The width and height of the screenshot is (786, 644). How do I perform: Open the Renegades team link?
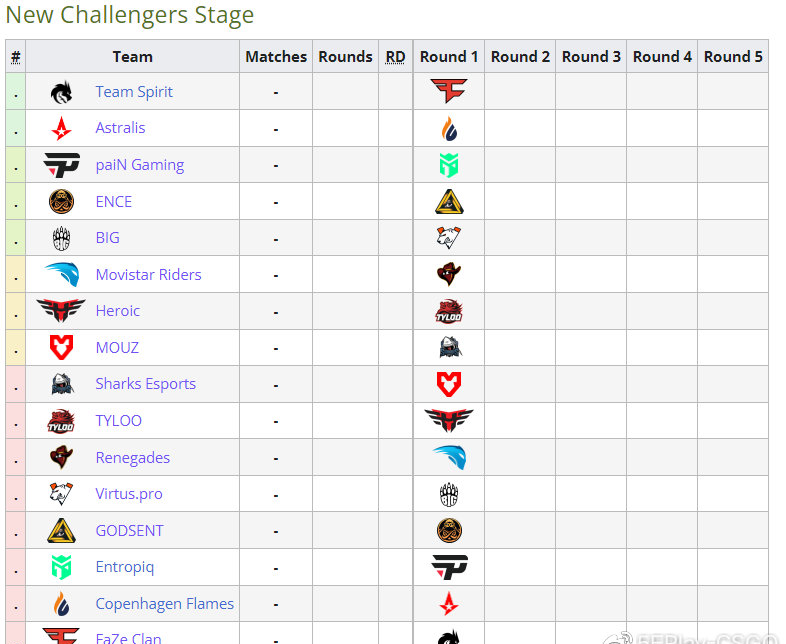click(x=132, y=458)
